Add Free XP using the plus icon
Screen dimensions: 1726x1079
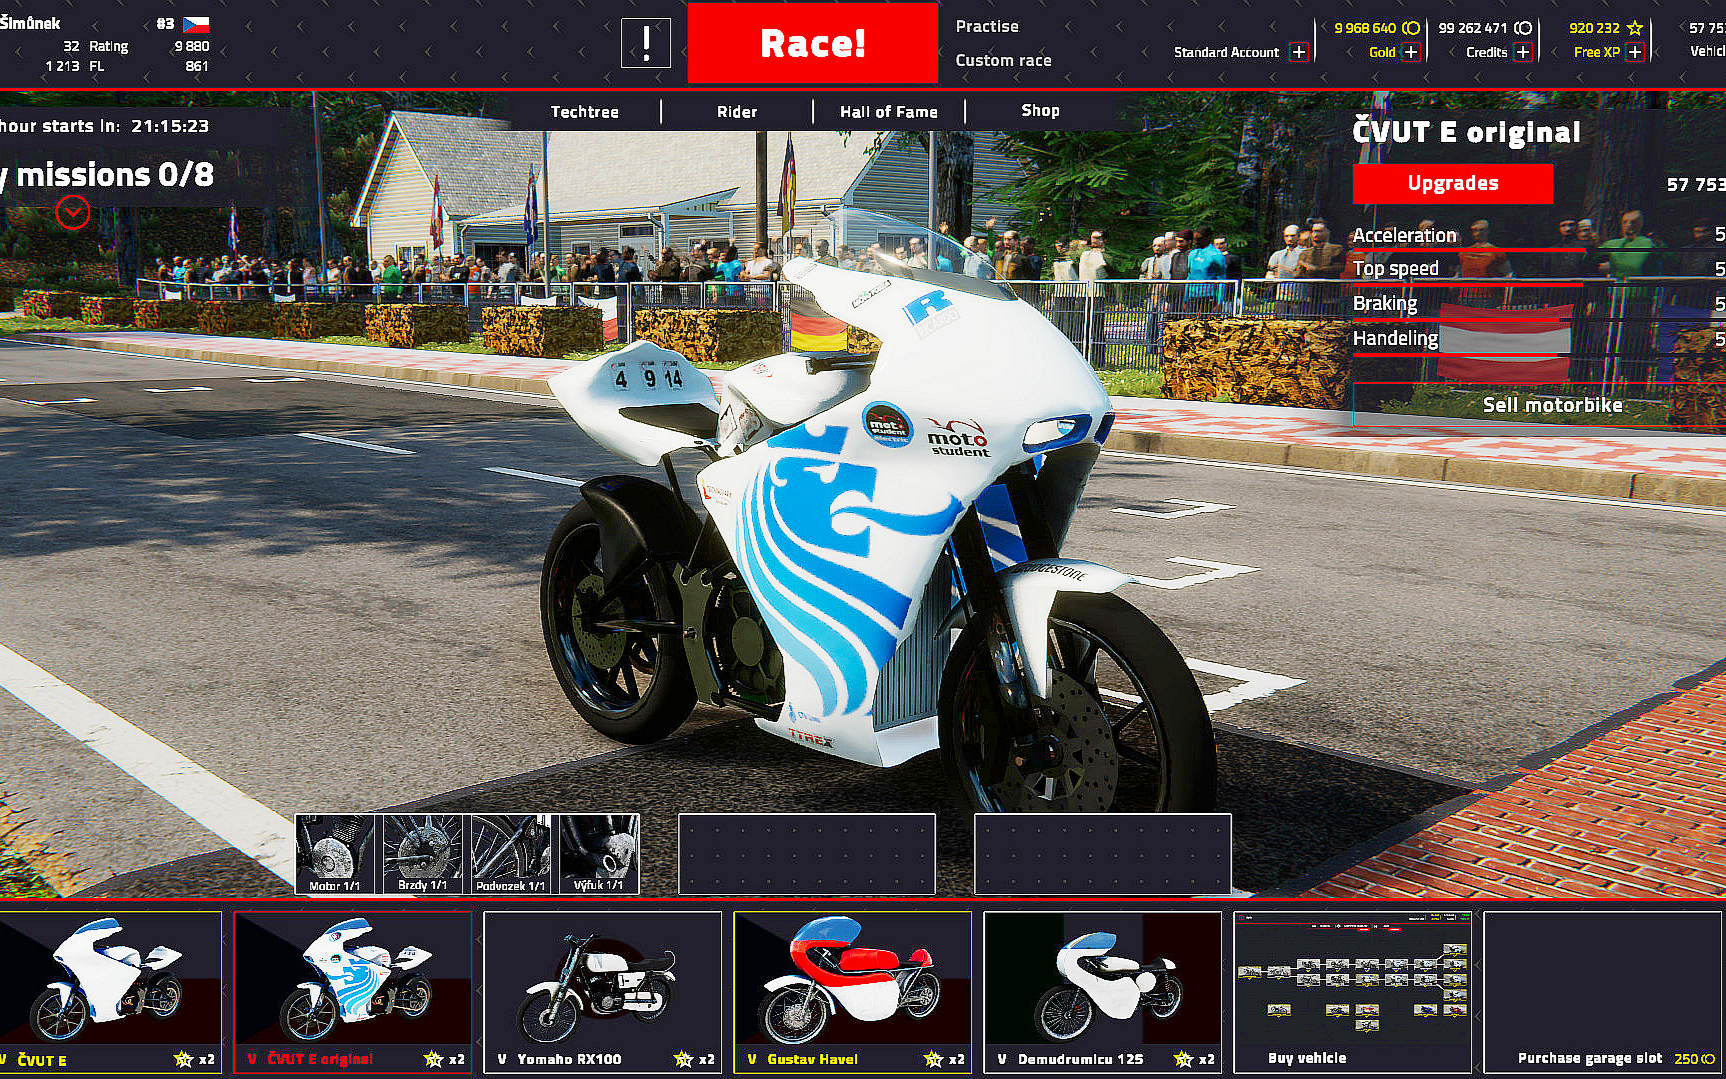click(1634, 52)
